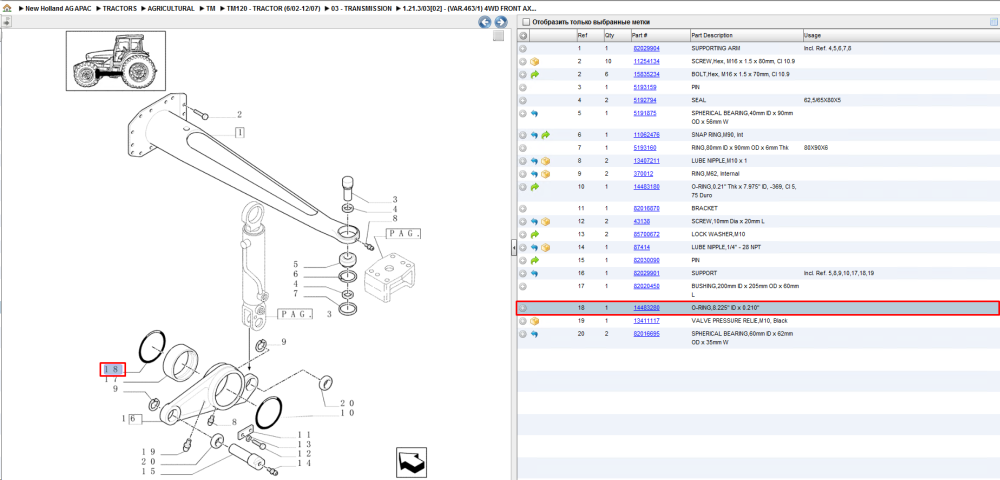Open part number link 13411117
Image resolution: width=1000 pixels, height=480 pixels.
click(x=646, y=321)
